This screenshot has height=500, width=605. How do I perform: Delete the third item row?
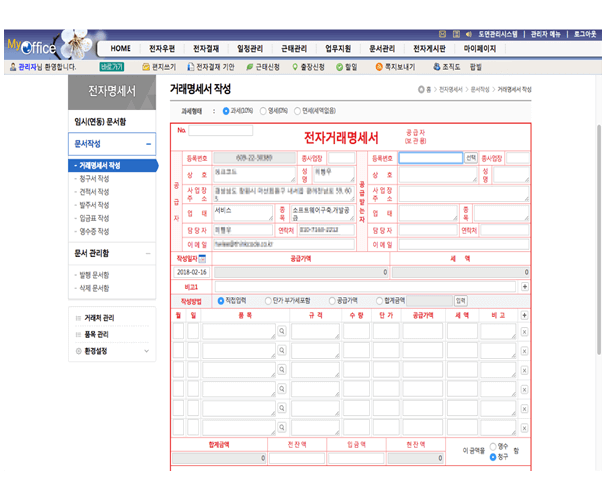[x=524, y=370]
